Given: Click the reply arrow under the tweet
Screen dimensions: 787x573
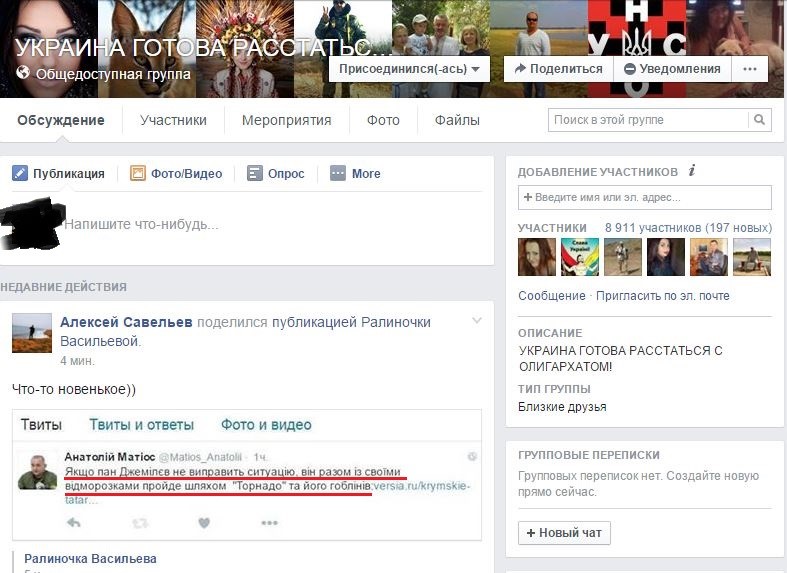Looking at the screenshot, I should click(74, 523).
